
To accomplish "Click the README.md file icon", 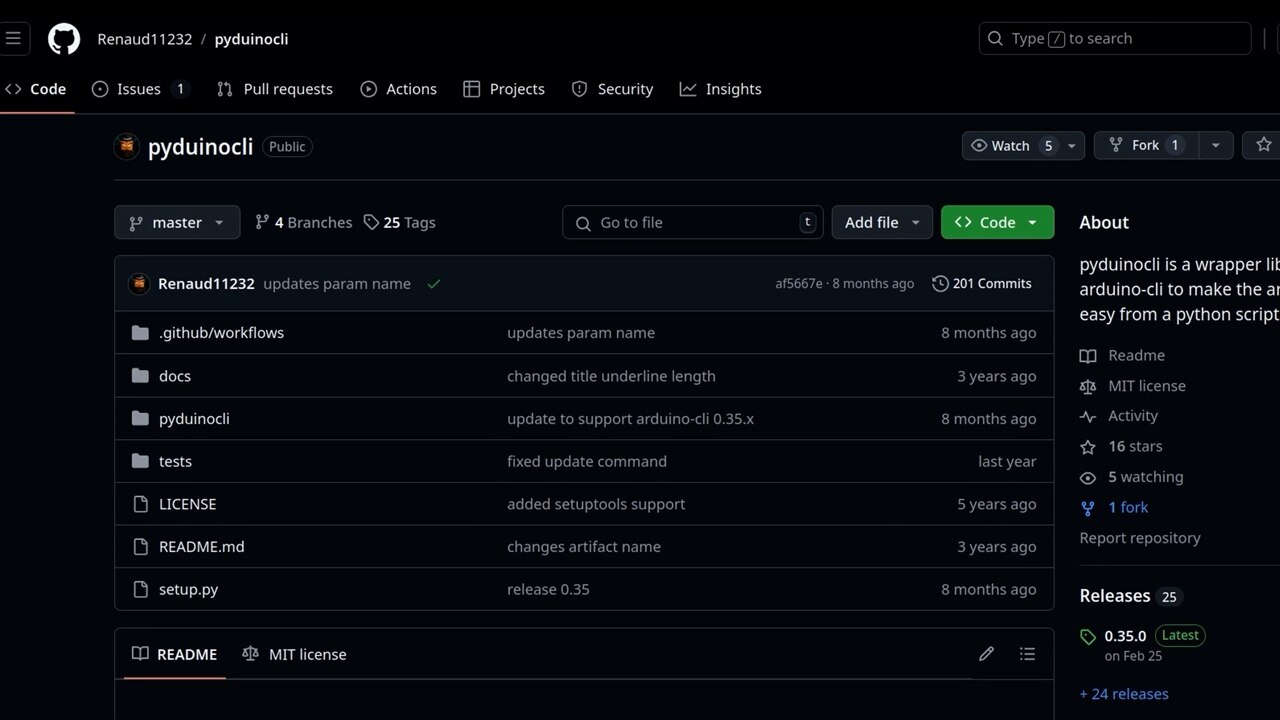I will [x=140, y=547].
